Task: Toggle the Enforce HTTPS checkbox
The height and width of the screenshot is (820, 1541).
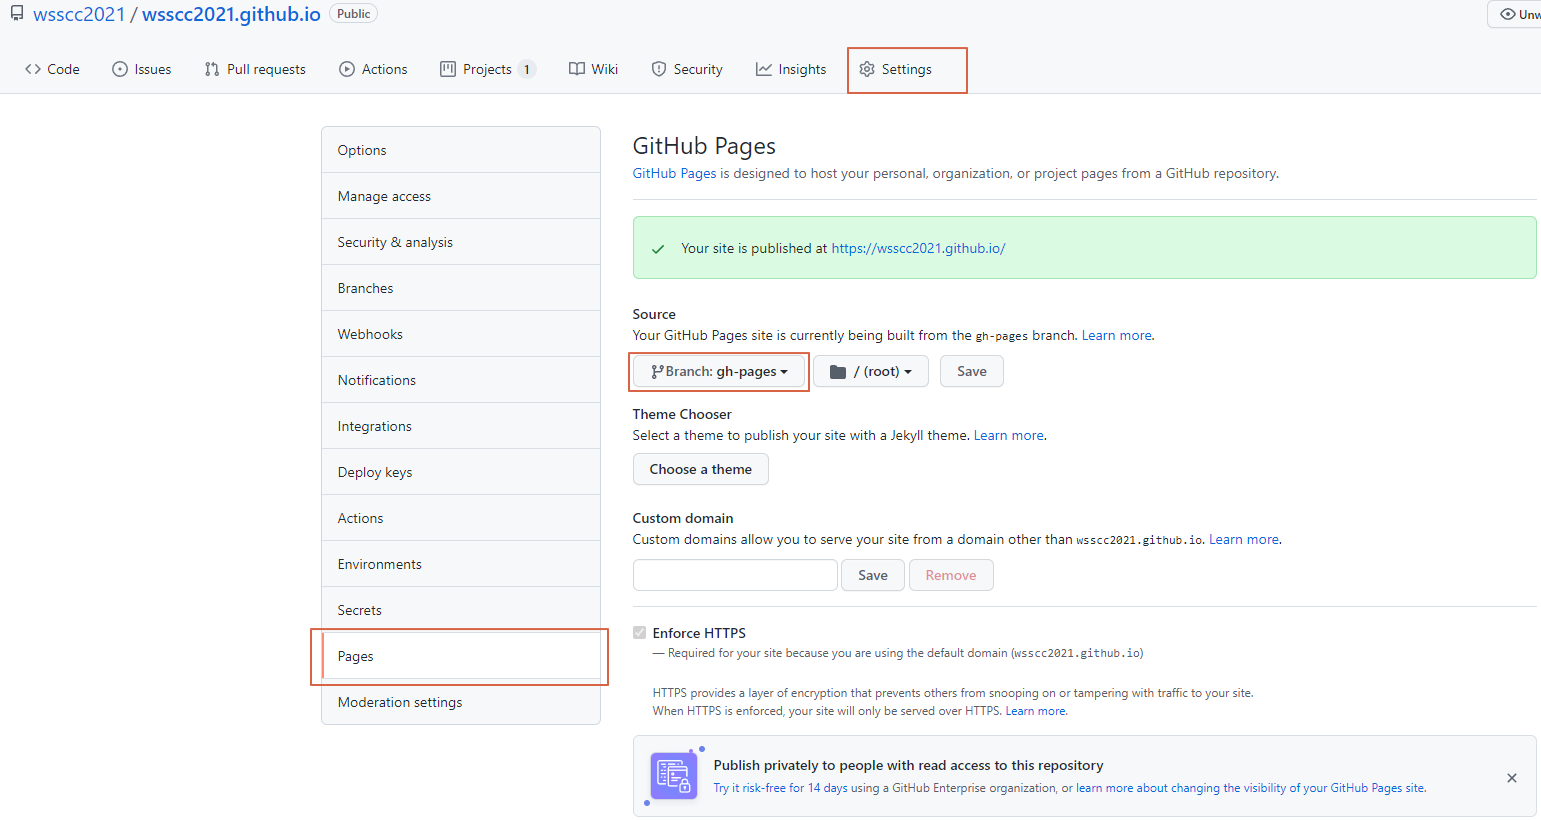Action: pyautogui.click(x=640, y=632)
